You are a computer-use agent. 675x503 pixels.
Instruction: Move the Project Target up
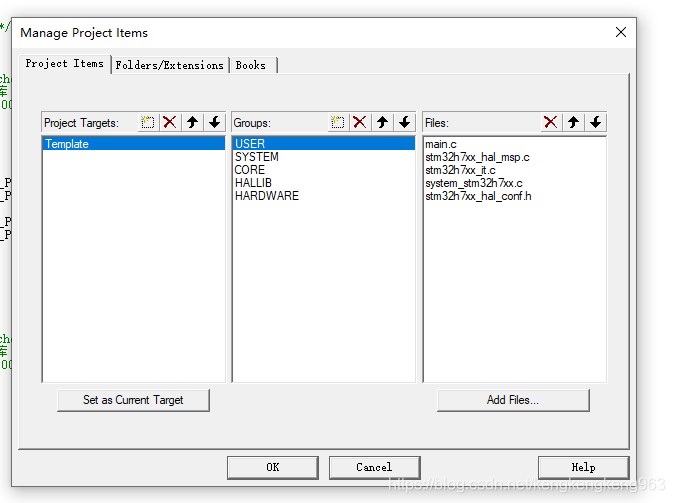click(x=192, y=122)
